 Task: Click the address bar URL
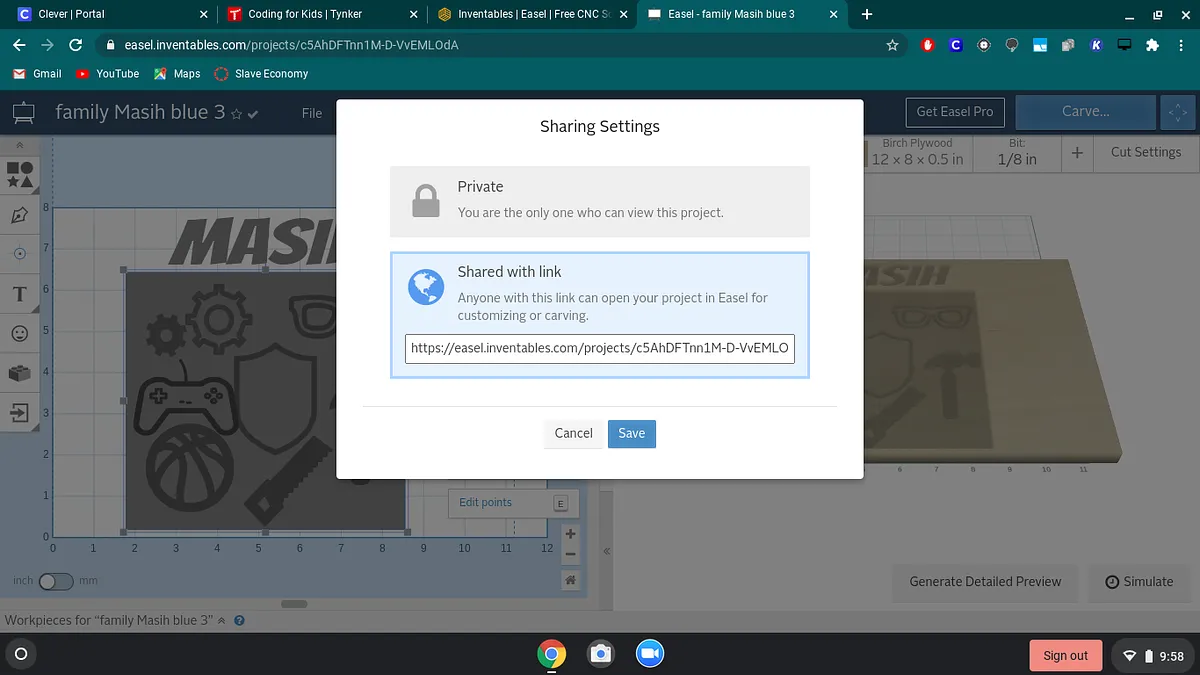(x=292, y=45)
